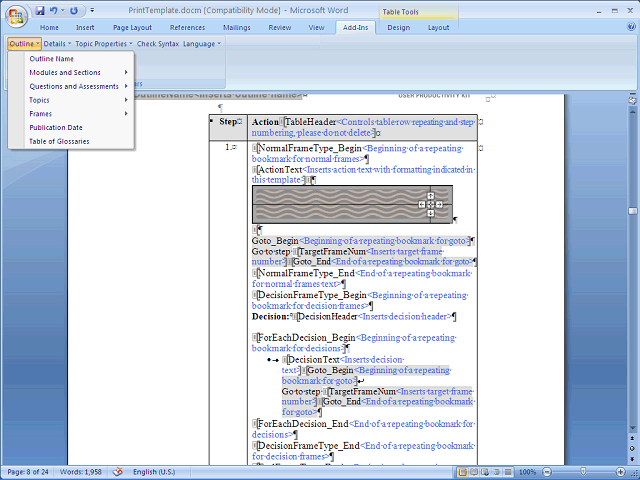
Task: Click the zoom slider handle
Action: (584, 472)
